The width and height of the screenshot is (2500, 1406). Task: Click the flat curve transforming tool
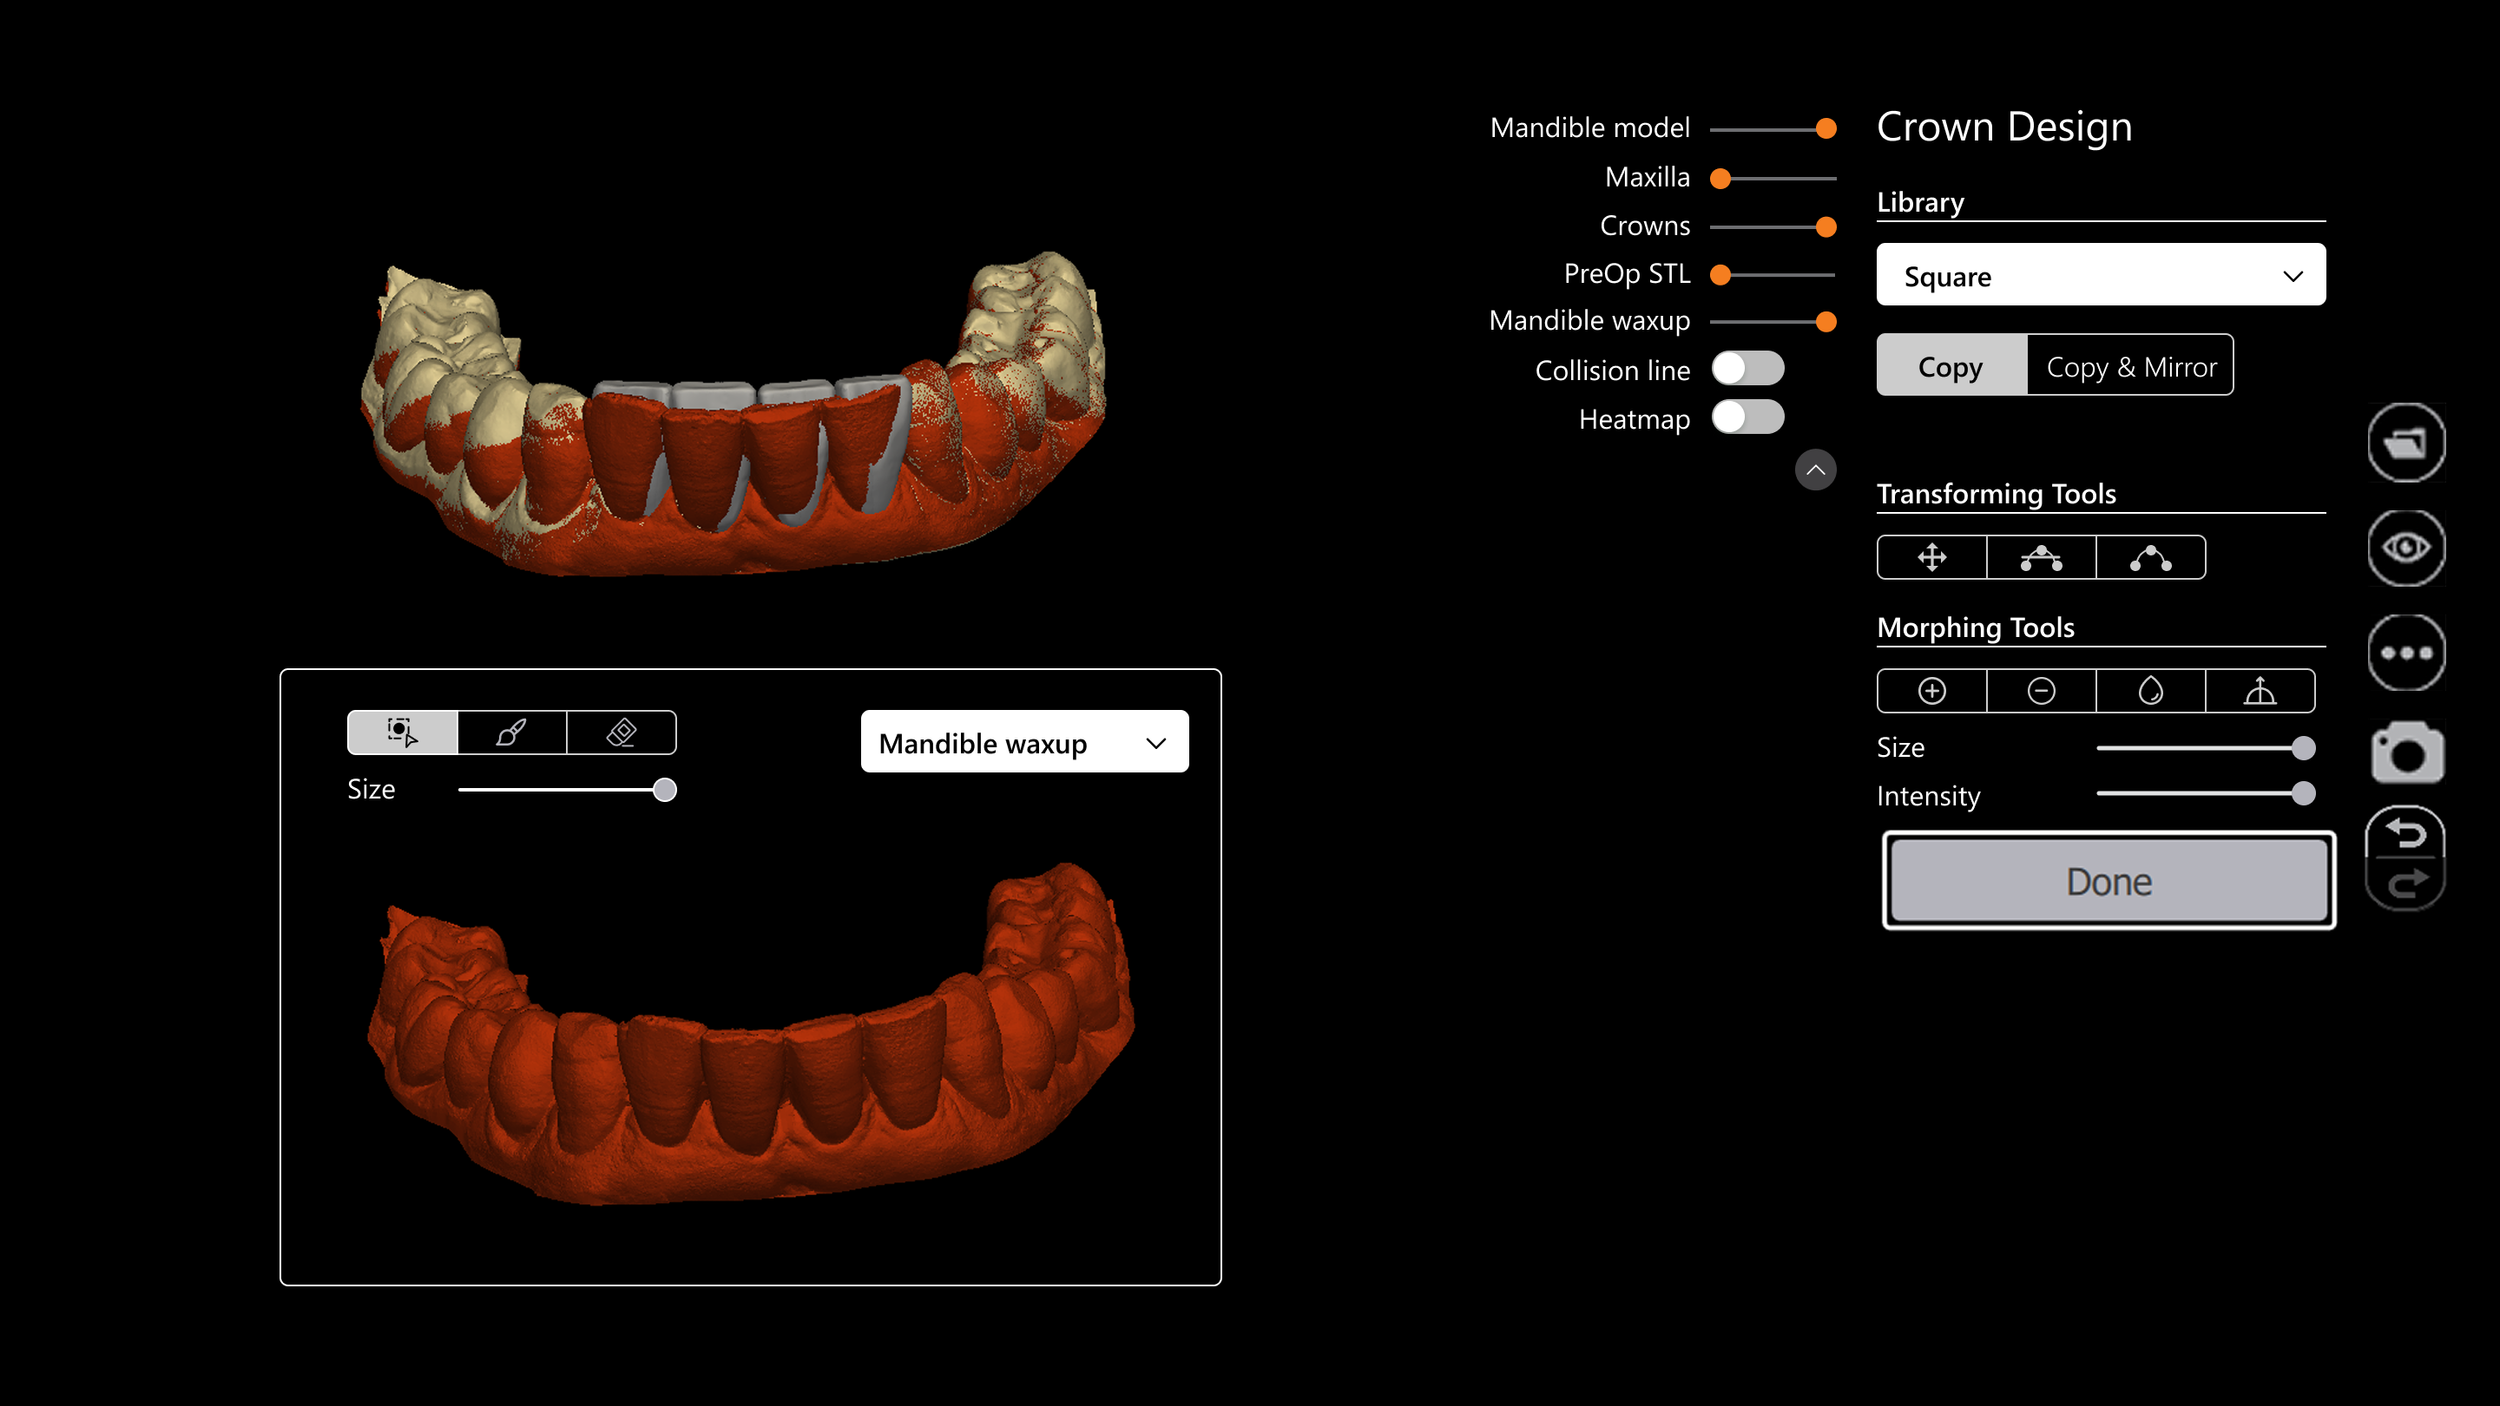2040,557
